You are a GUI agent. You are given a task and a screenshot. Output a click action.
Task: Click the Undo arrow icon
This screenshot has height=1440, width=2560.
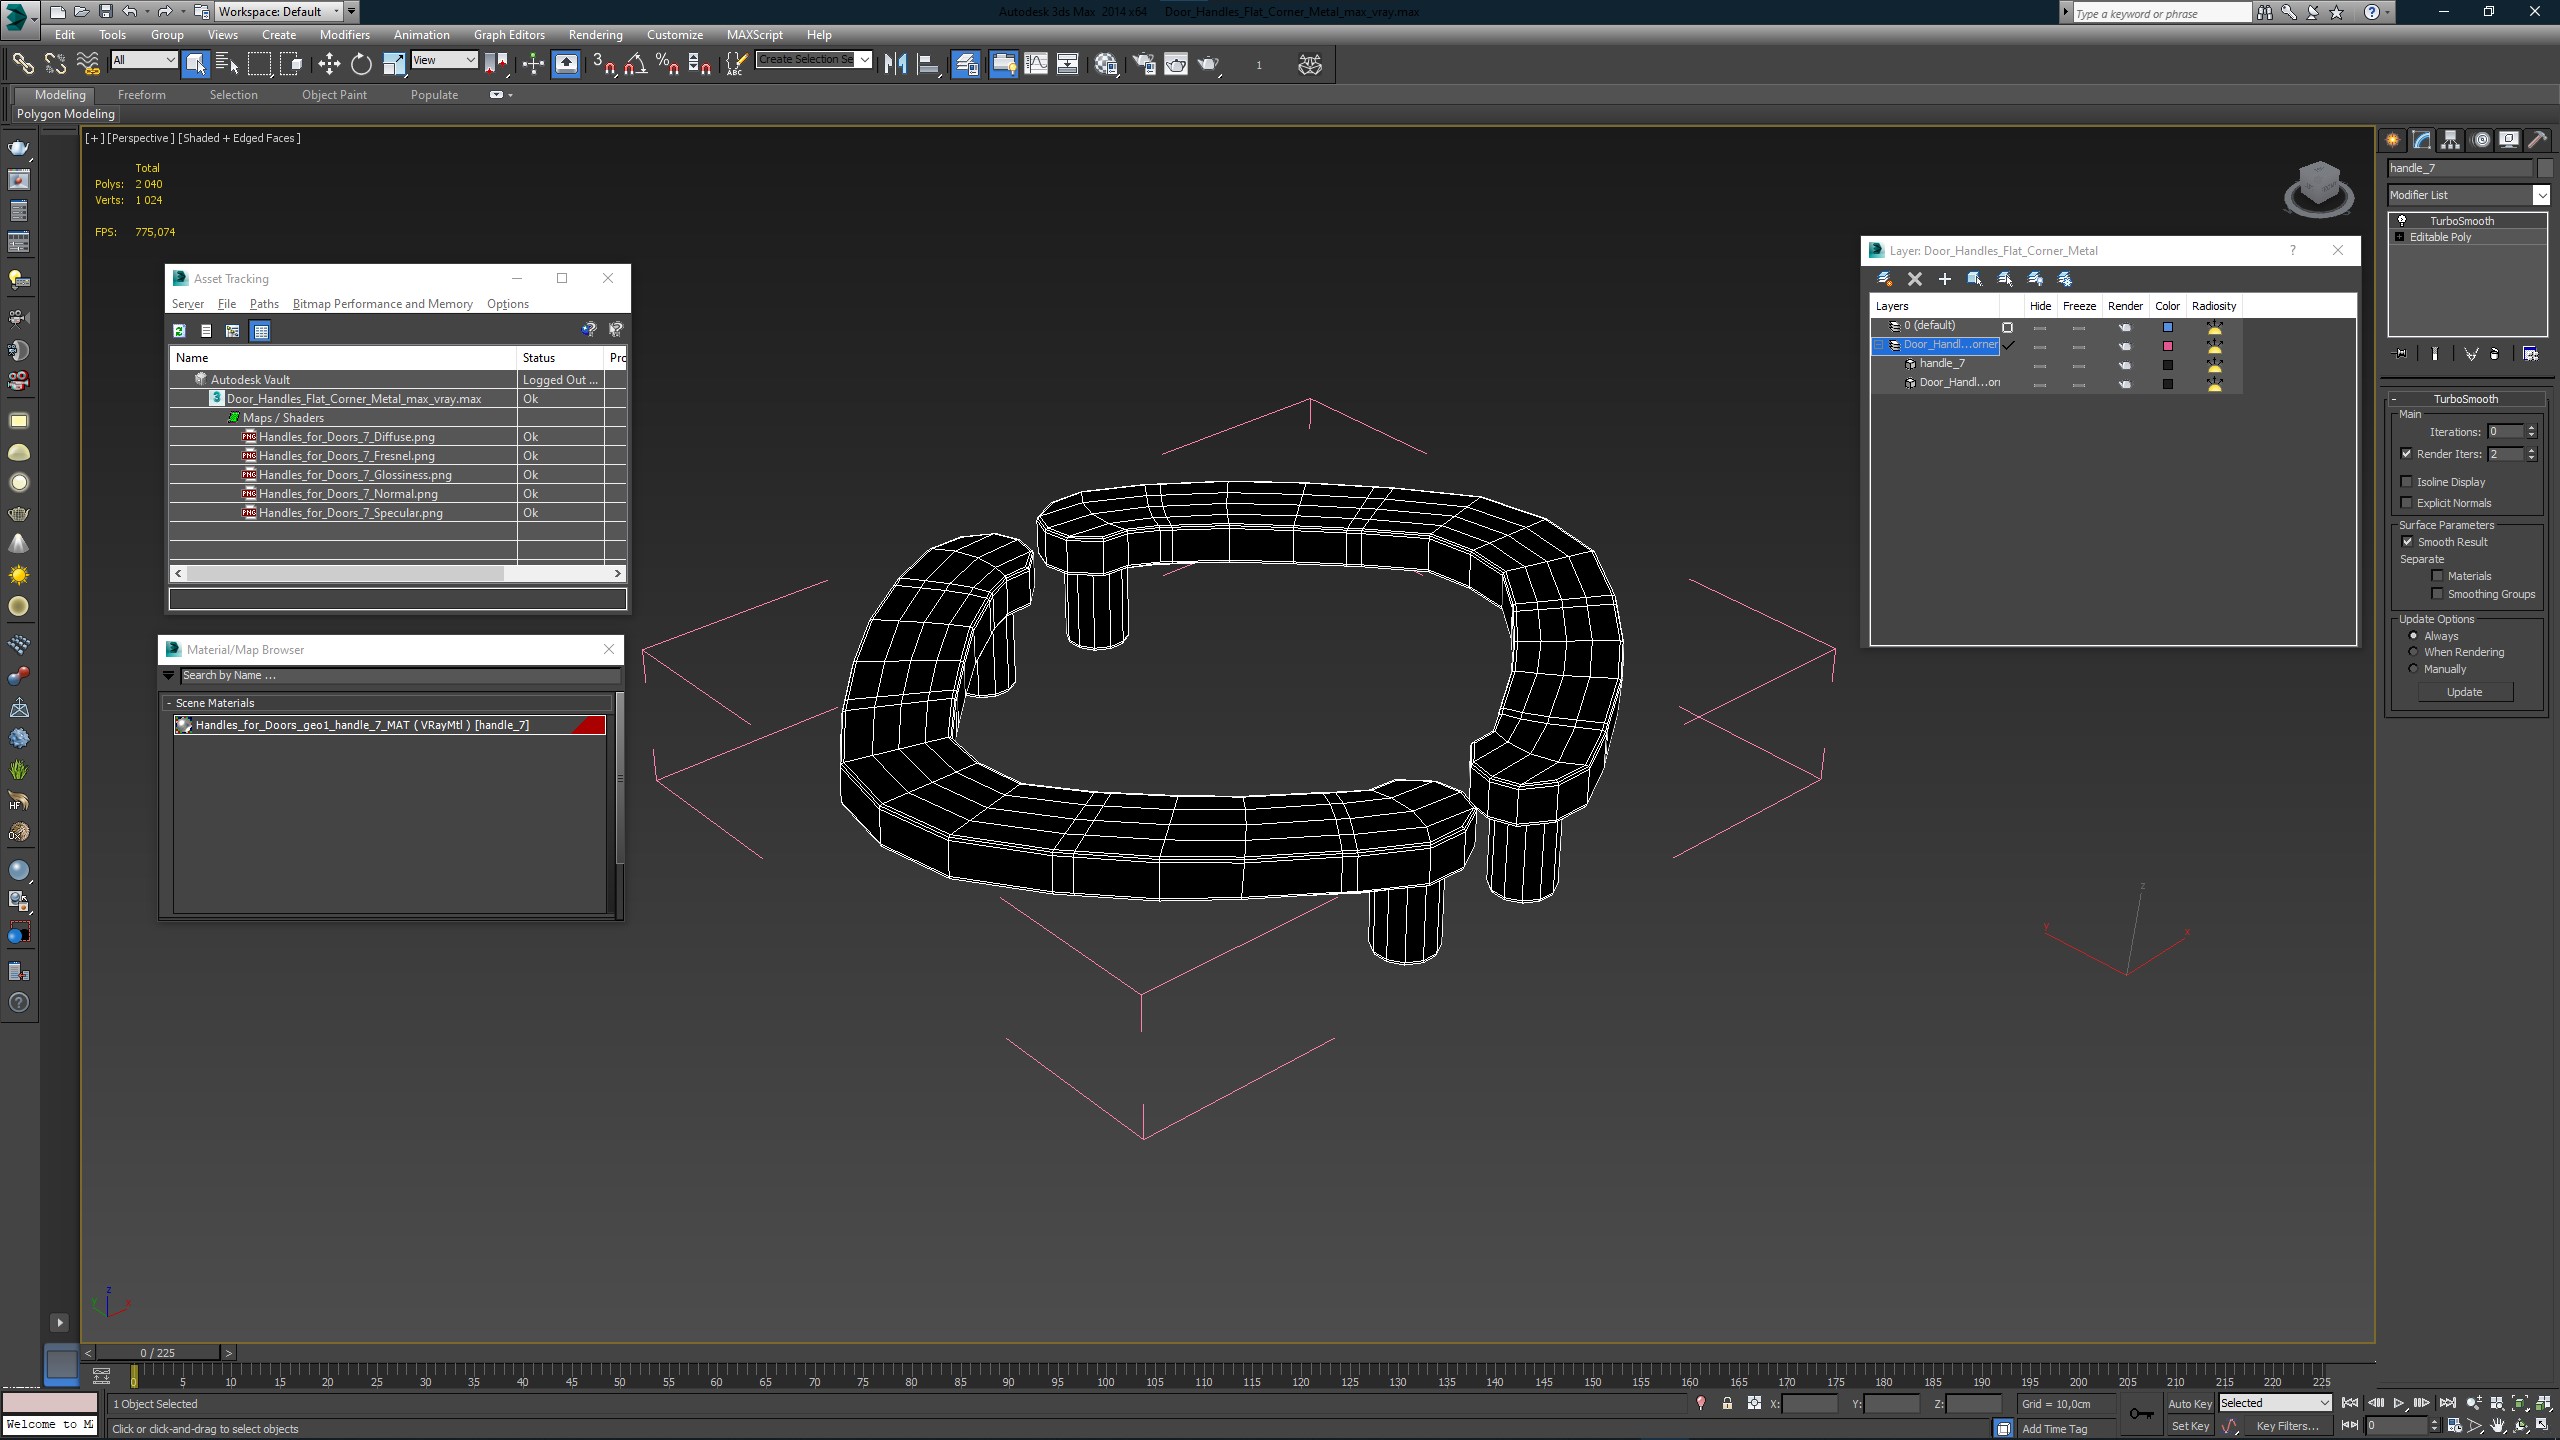[x=130, y=12]
